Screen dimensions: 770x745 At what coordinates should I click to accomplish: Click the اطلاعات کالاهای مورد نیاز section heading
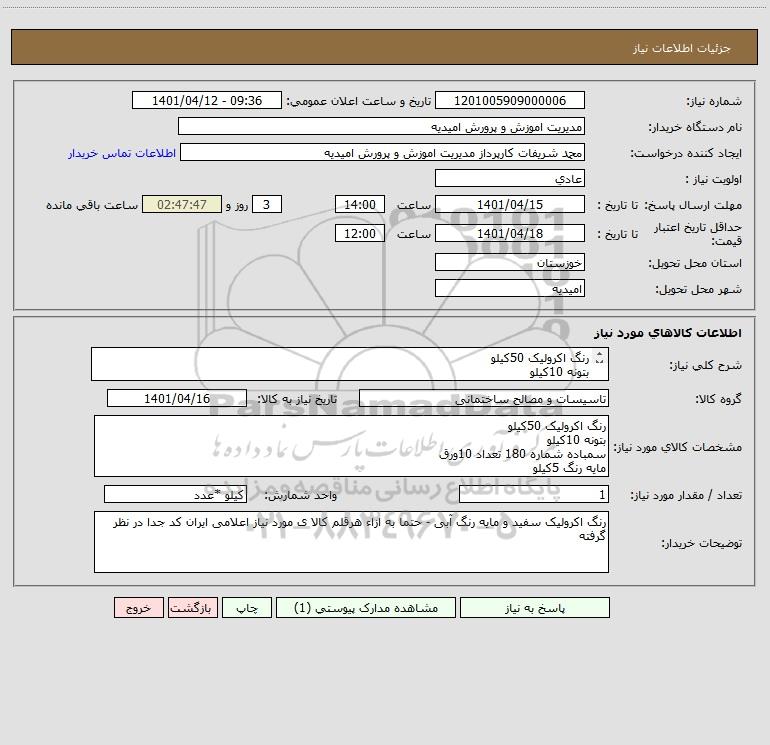668,333
